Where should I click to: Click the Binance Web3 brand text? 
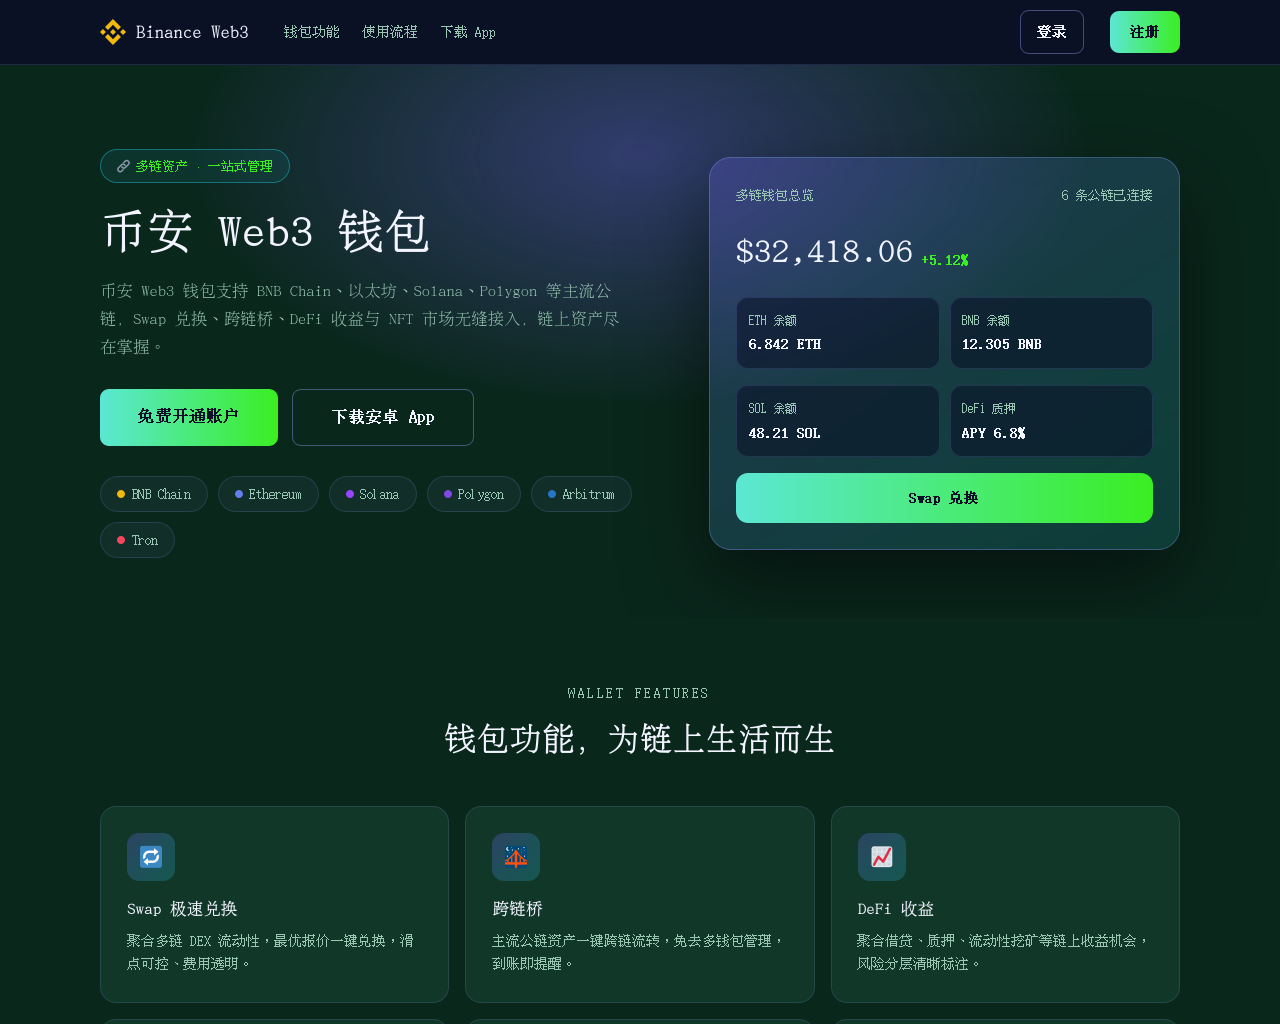coord(192,32)
